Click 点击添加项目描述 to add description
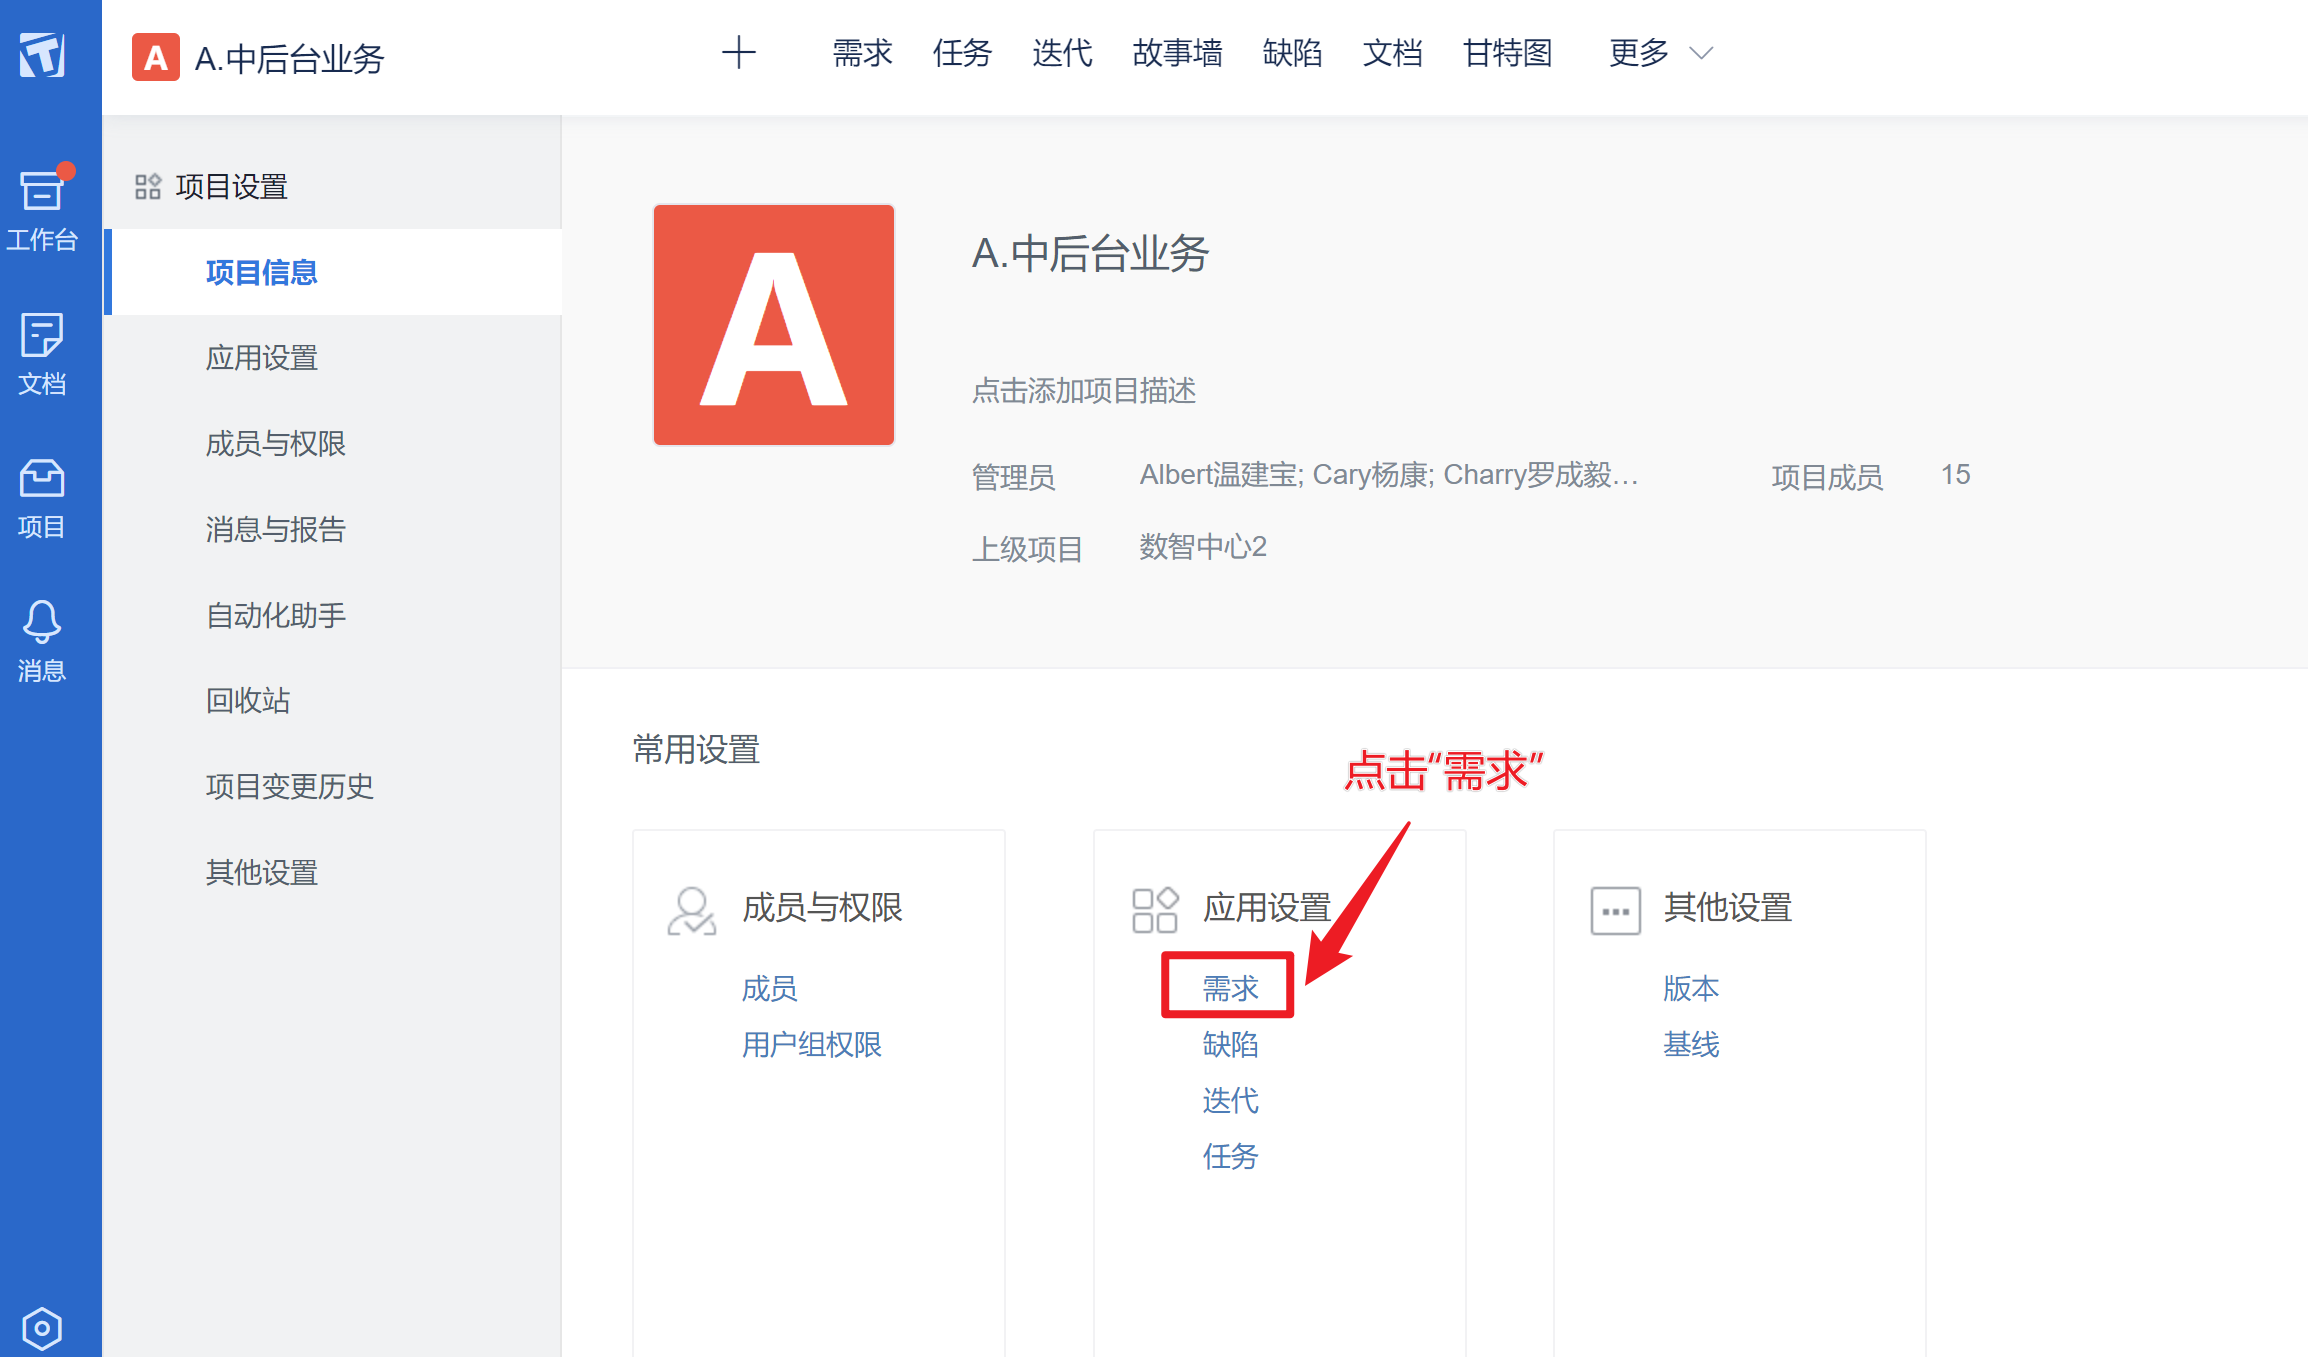The width and height of the screenshot is (2308, 1357). tap(1084, 390)
